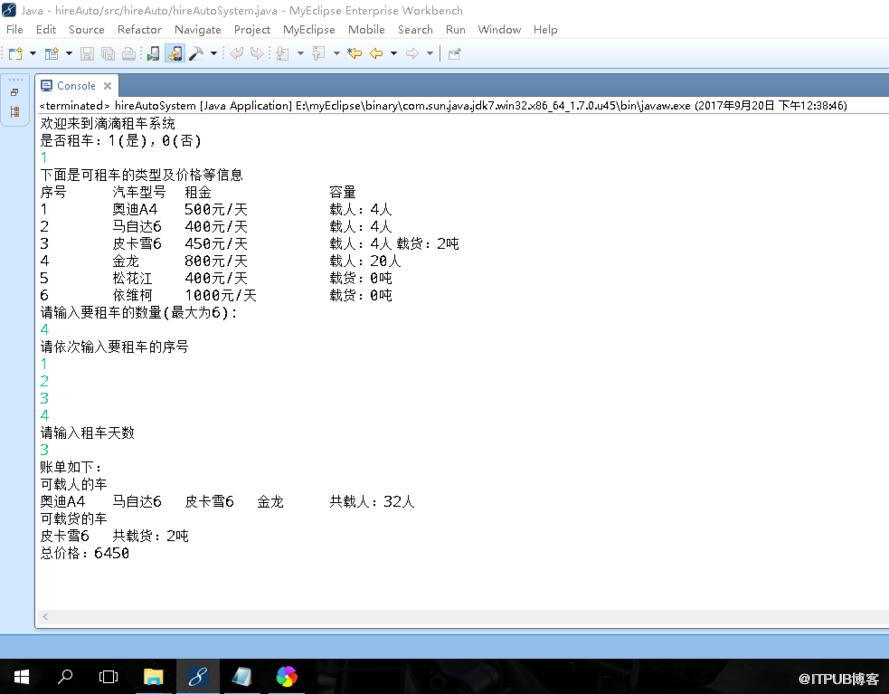Click the hammer build tool icon
The height and width of the screenshot is (694, 889).
click(x=196, y=54)
